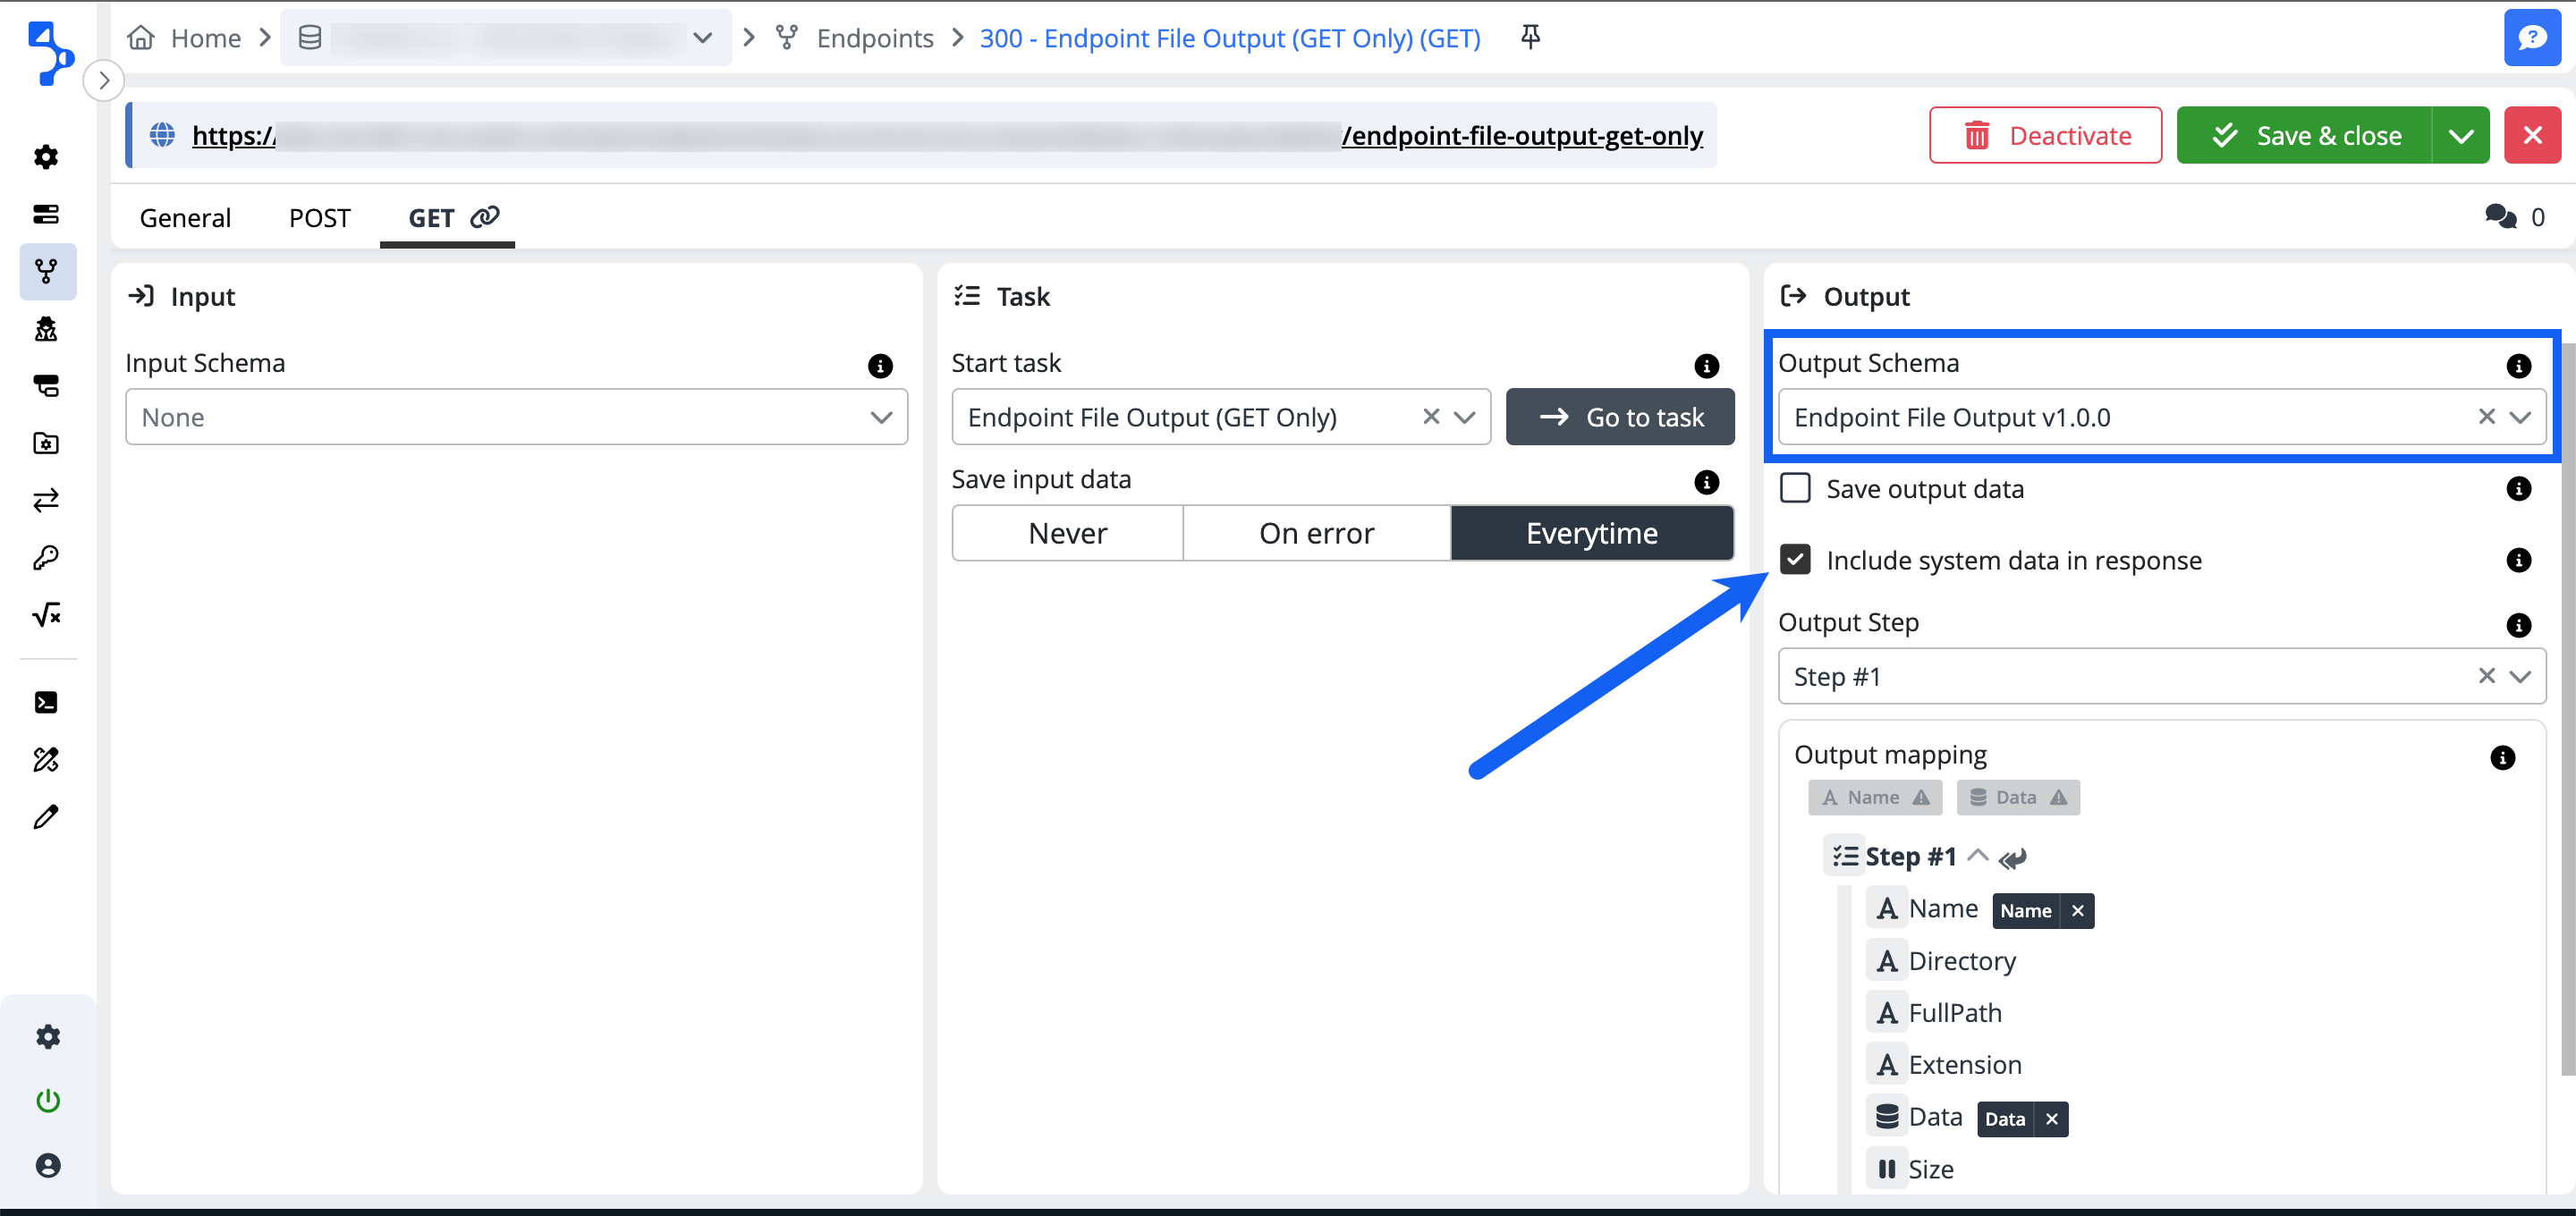The image size is (2576, 1216).
Task: Switch to the POST tab
Action: pyautogui.click(x=319, y=217)
